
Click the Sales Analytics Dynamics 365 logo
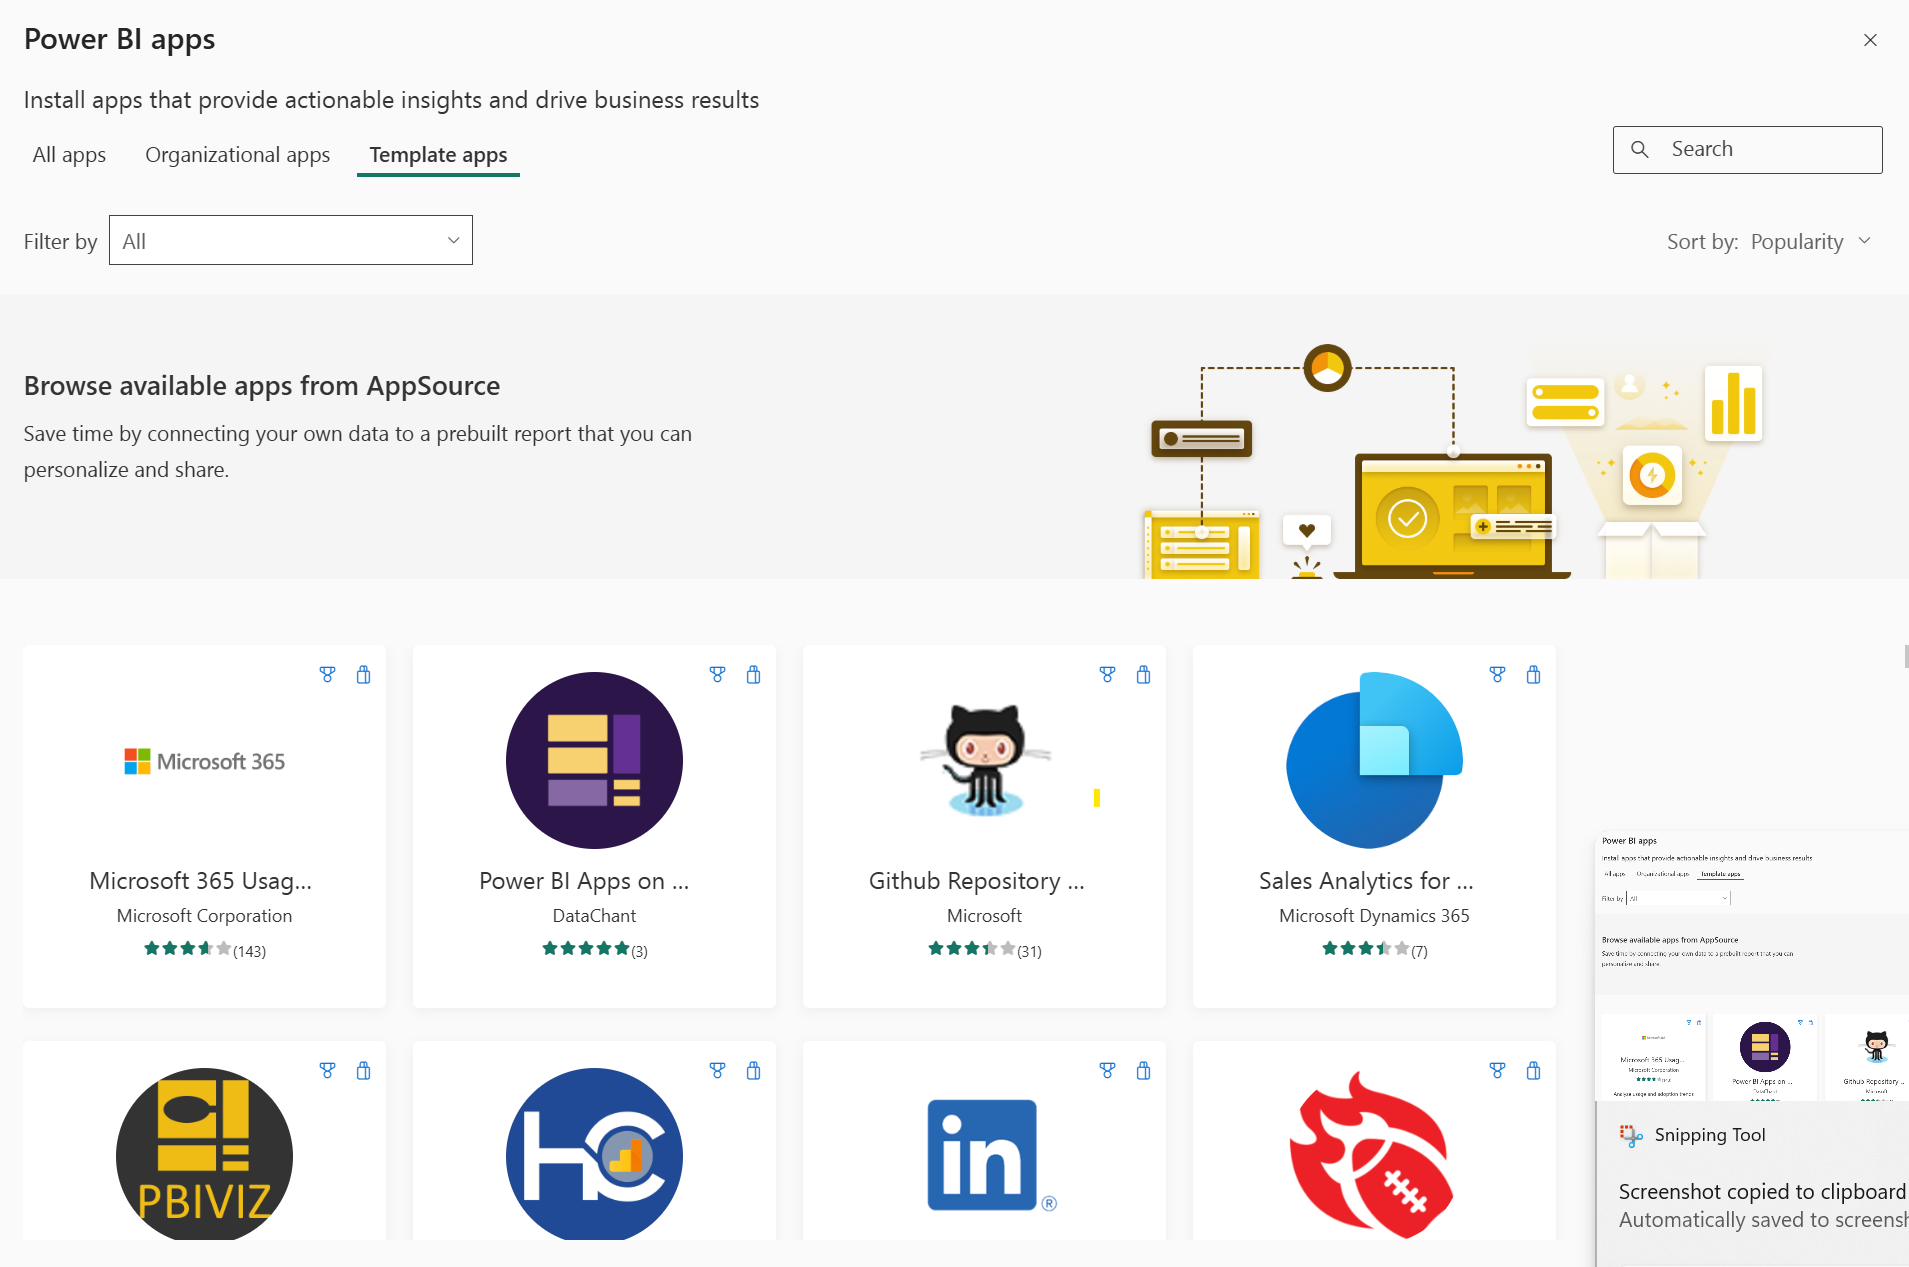(x=1374, y=760)
